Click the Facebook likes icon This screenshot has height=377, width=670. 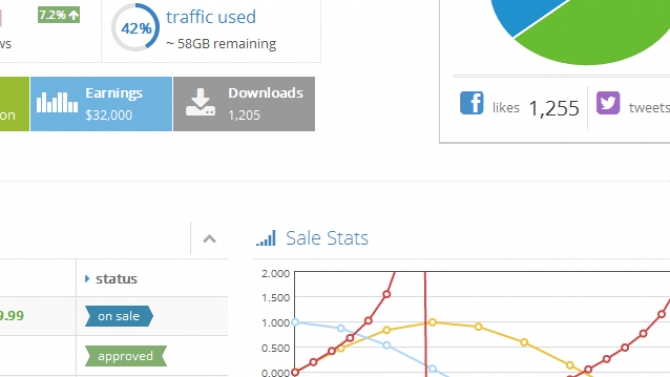click(x=472, y=103)
